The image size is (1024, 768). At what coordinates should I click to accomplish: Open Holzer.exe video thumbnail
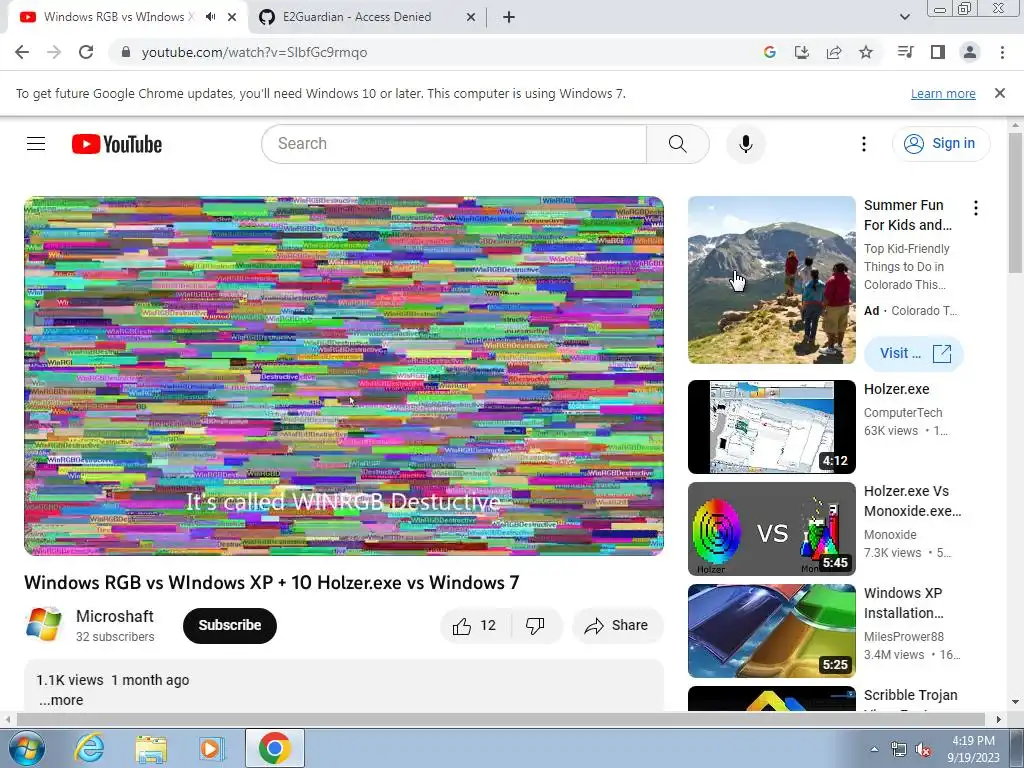click(771, 426)
